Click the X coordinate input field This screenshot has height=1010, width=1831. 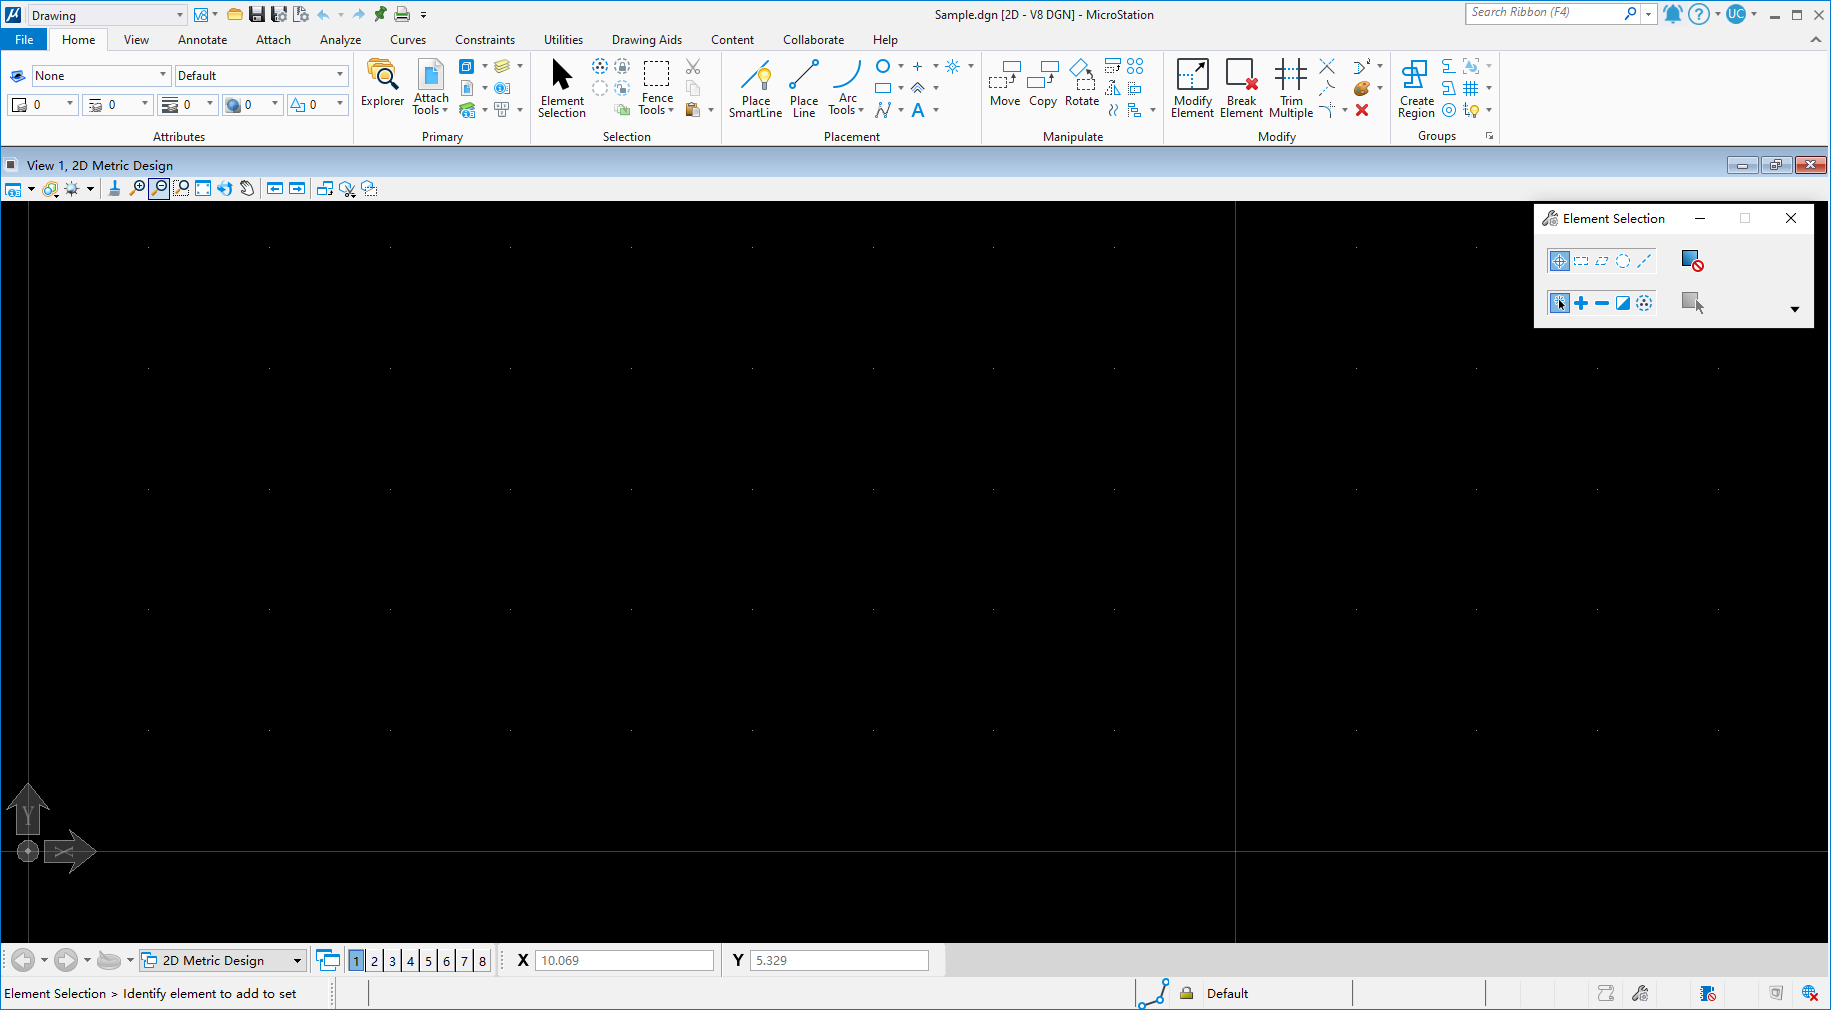[625, 960]
